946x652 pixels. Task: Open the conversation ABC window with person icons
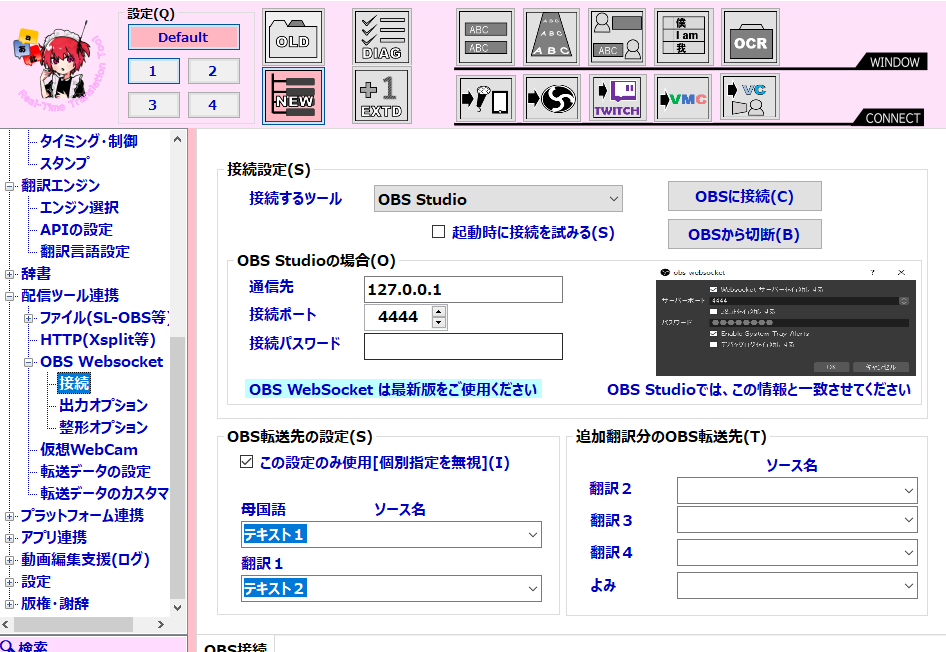click(617, 37)
